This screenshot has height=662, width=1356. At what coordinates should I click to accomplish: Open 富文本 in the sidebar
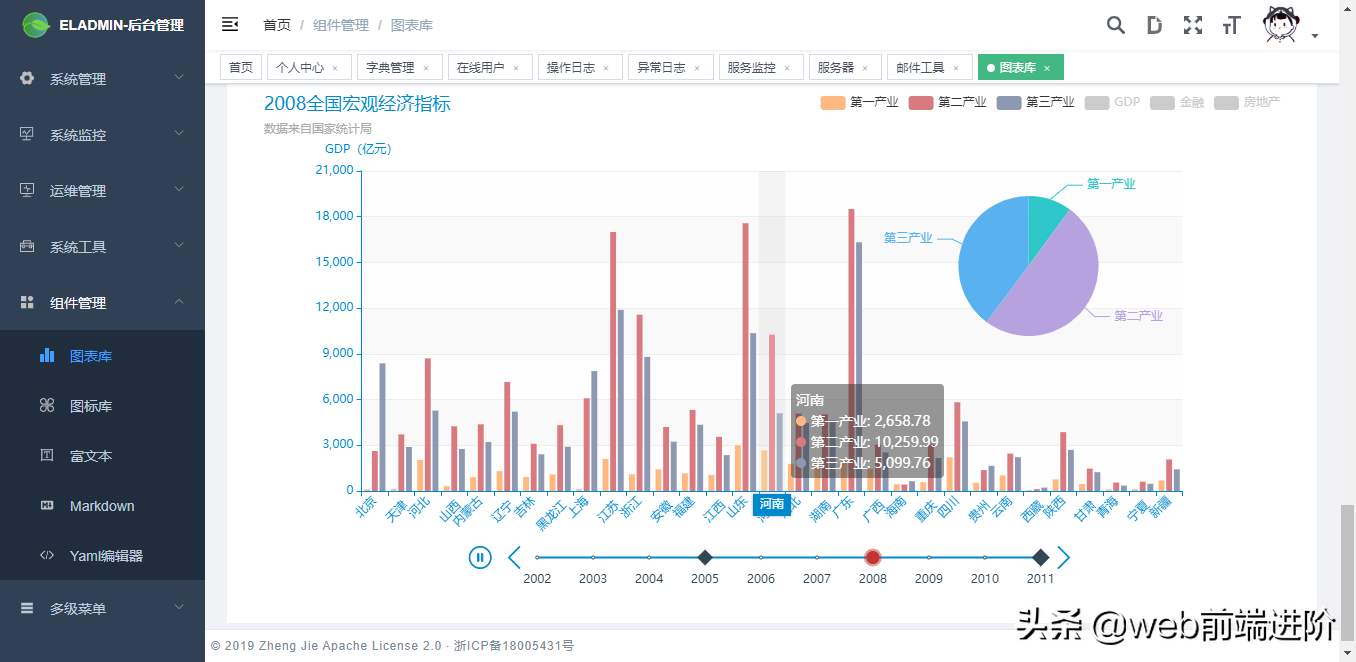point(91,456)
